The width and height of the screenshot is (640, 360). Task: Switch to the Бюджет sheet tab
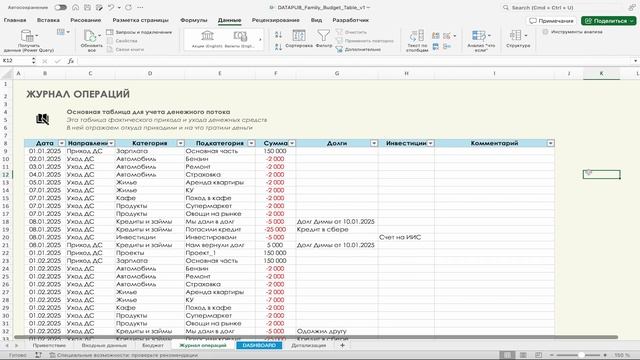(153, 345)
